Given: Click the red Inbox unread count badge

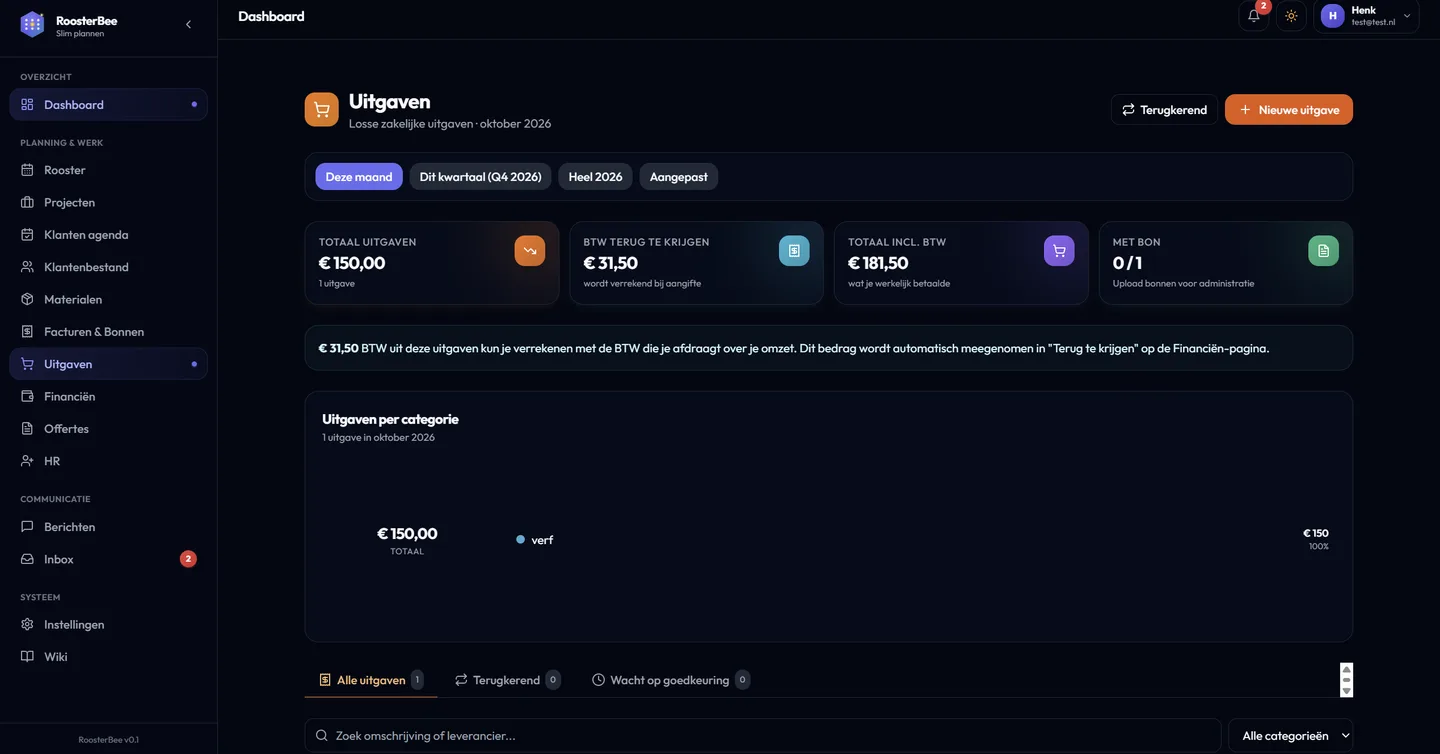Looking at the screenshot, I should coord(188,559).
